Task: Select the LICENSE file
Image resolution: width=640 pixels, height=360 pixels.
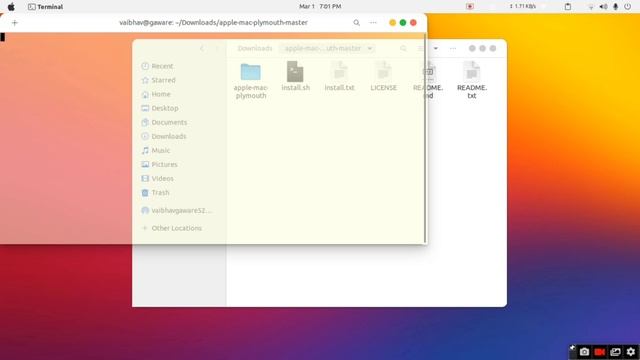Action: [x=383, y=72]
